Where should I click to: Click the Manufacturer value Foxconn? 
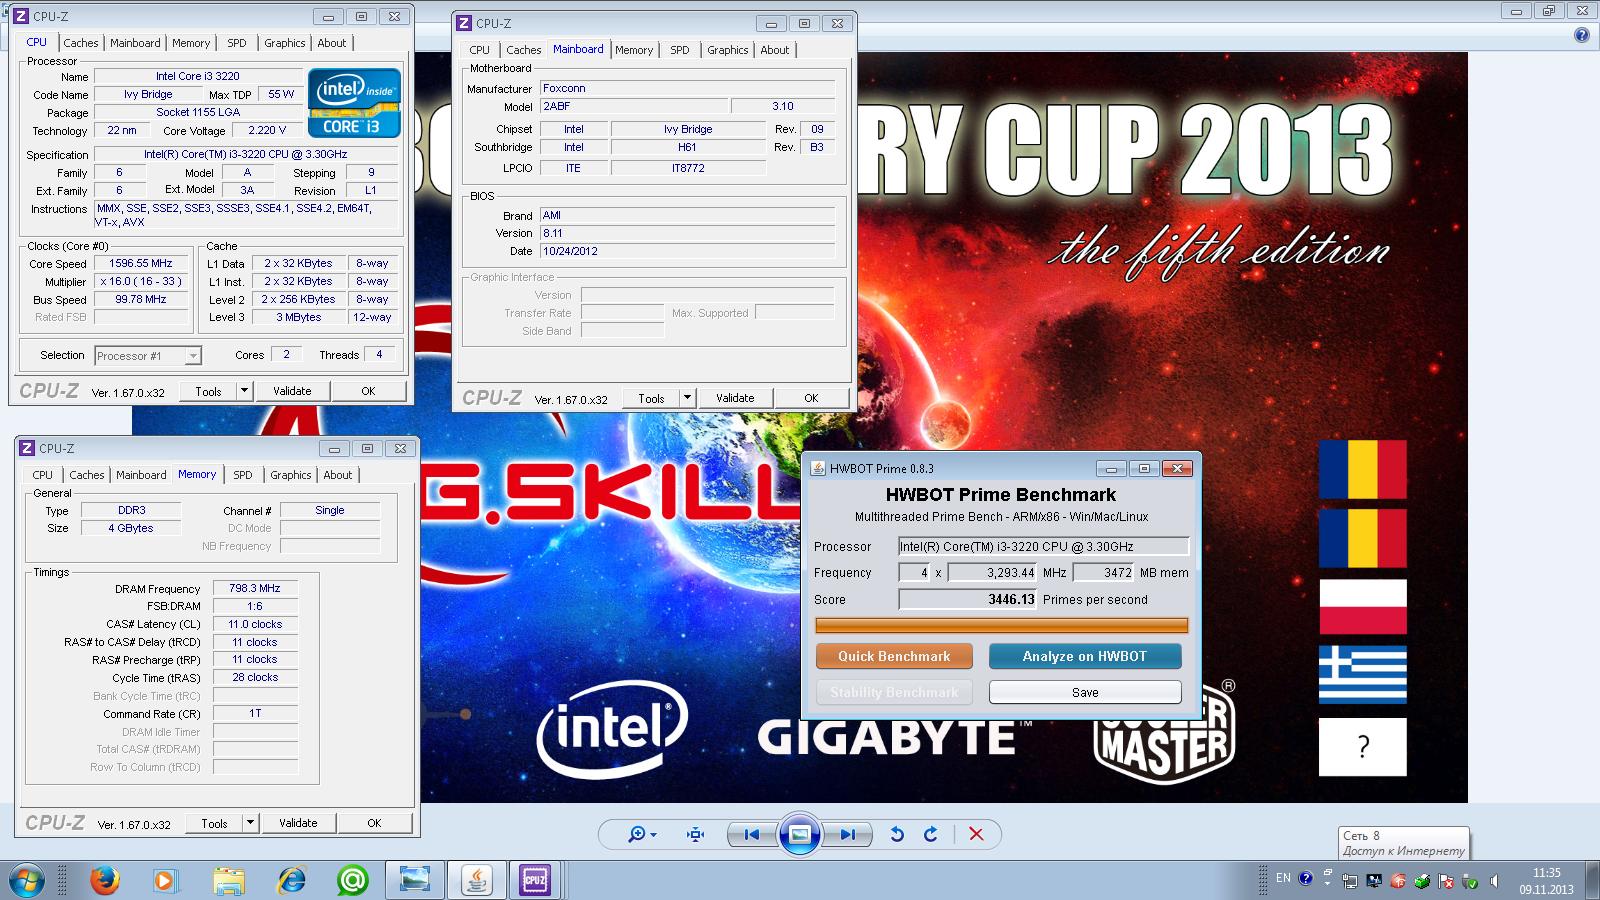(687, 88)
